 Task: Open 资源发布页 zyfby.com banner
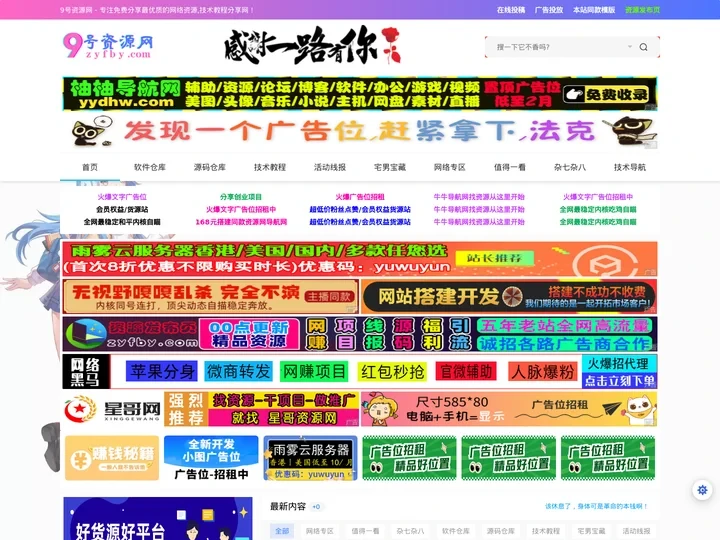(x=360, y=334)
